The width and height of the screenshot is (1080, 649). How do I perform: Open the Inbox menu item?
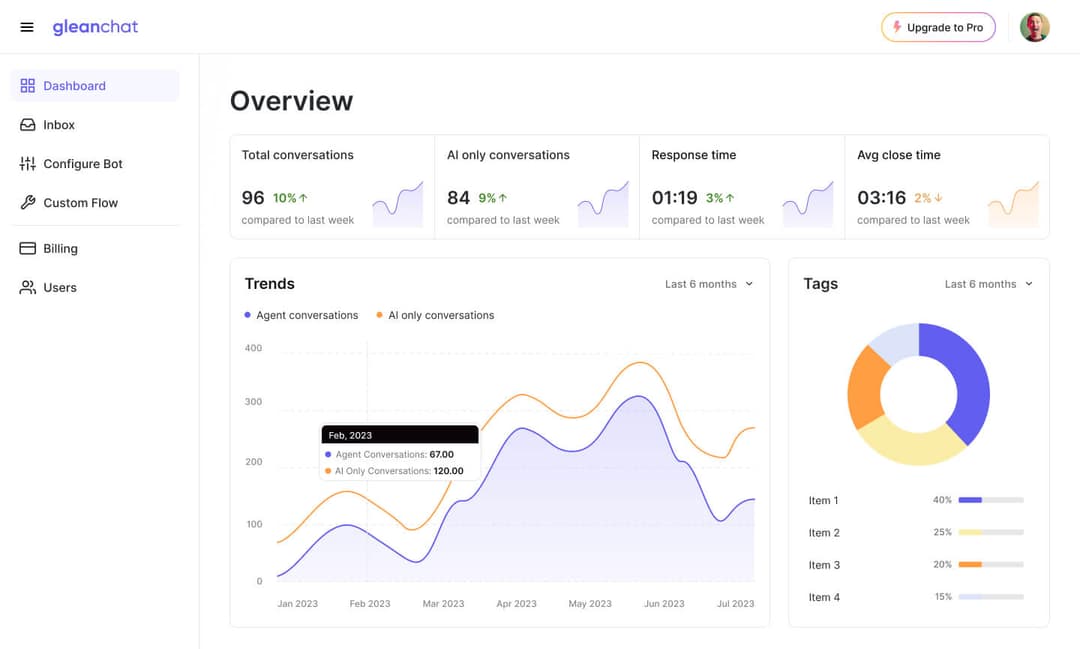59,125
